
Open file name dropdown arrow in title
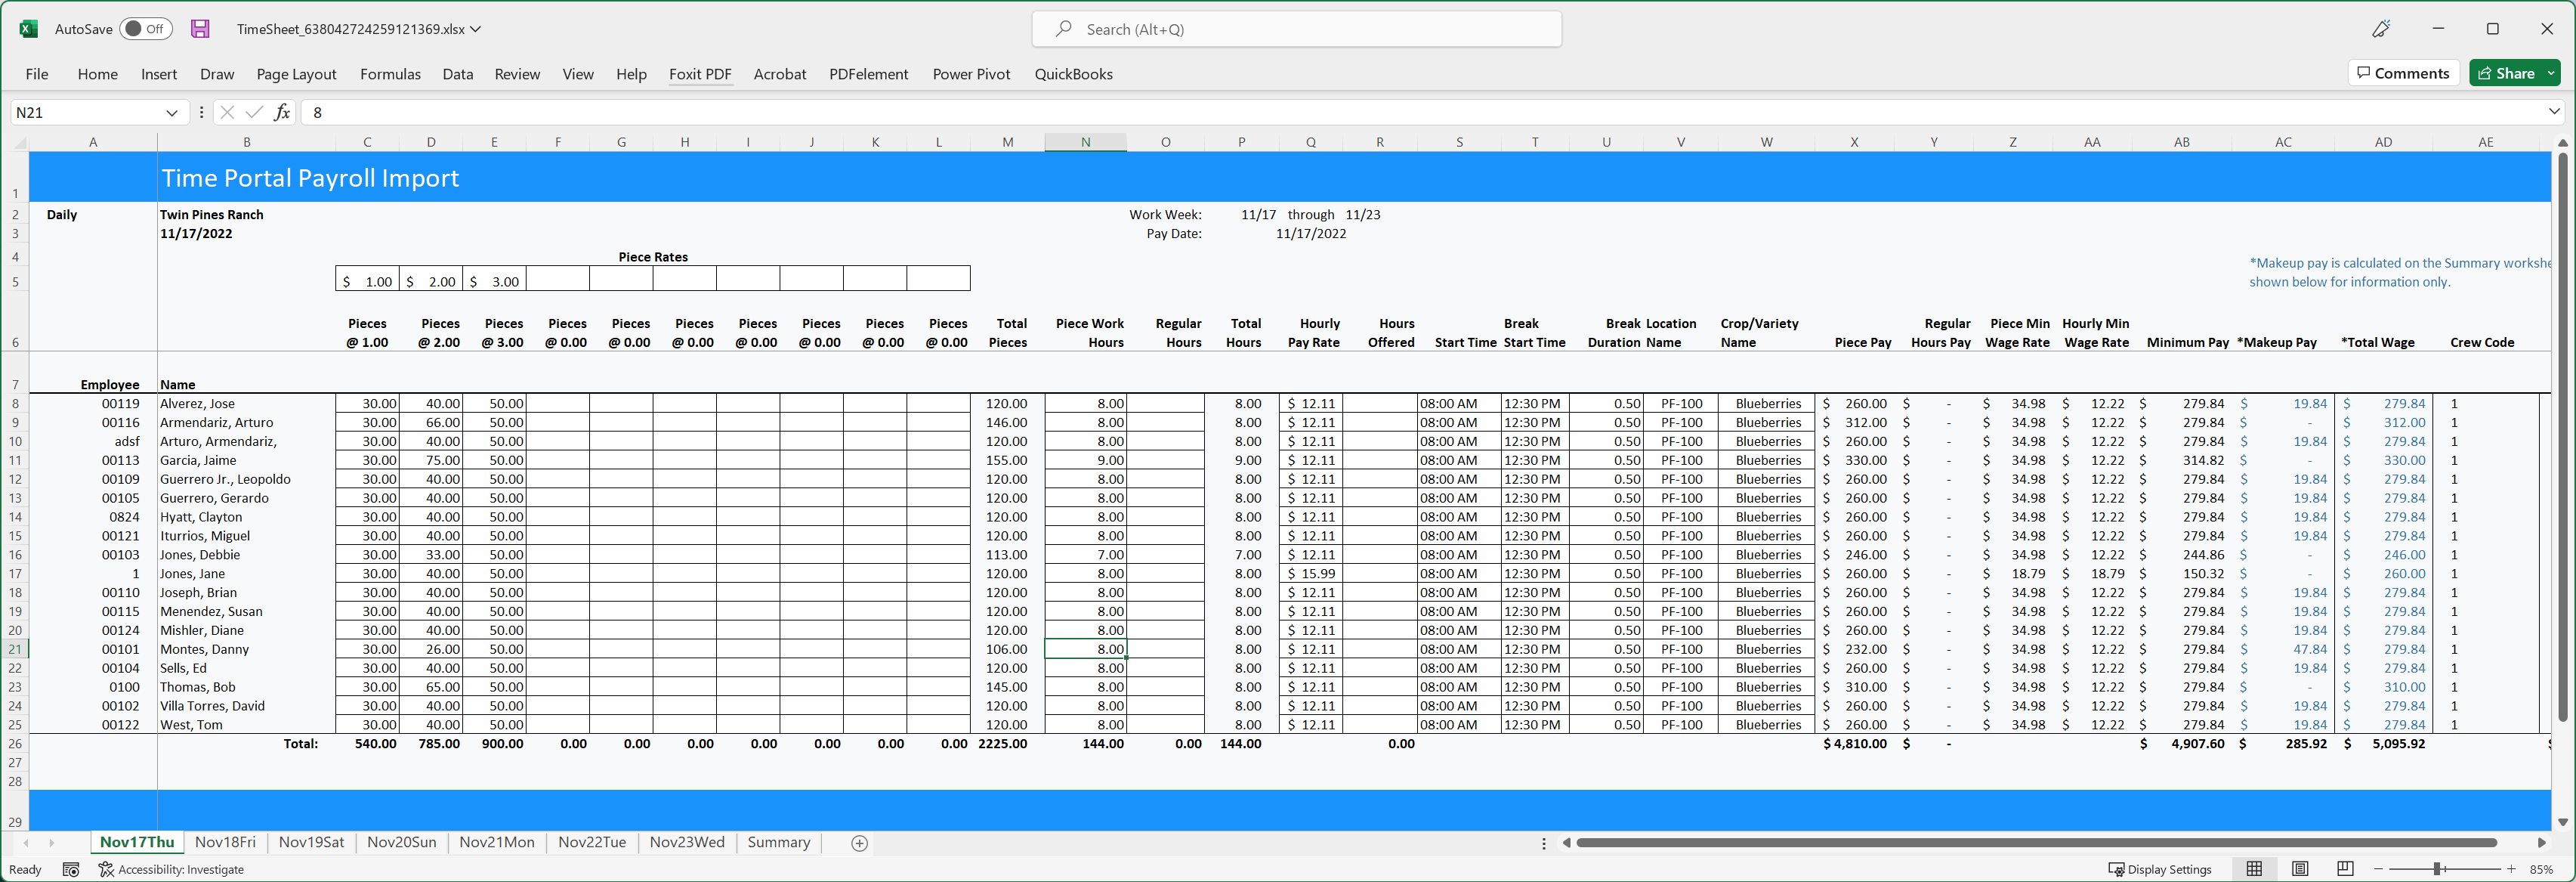pyautogui.click(x=476, y=29)
